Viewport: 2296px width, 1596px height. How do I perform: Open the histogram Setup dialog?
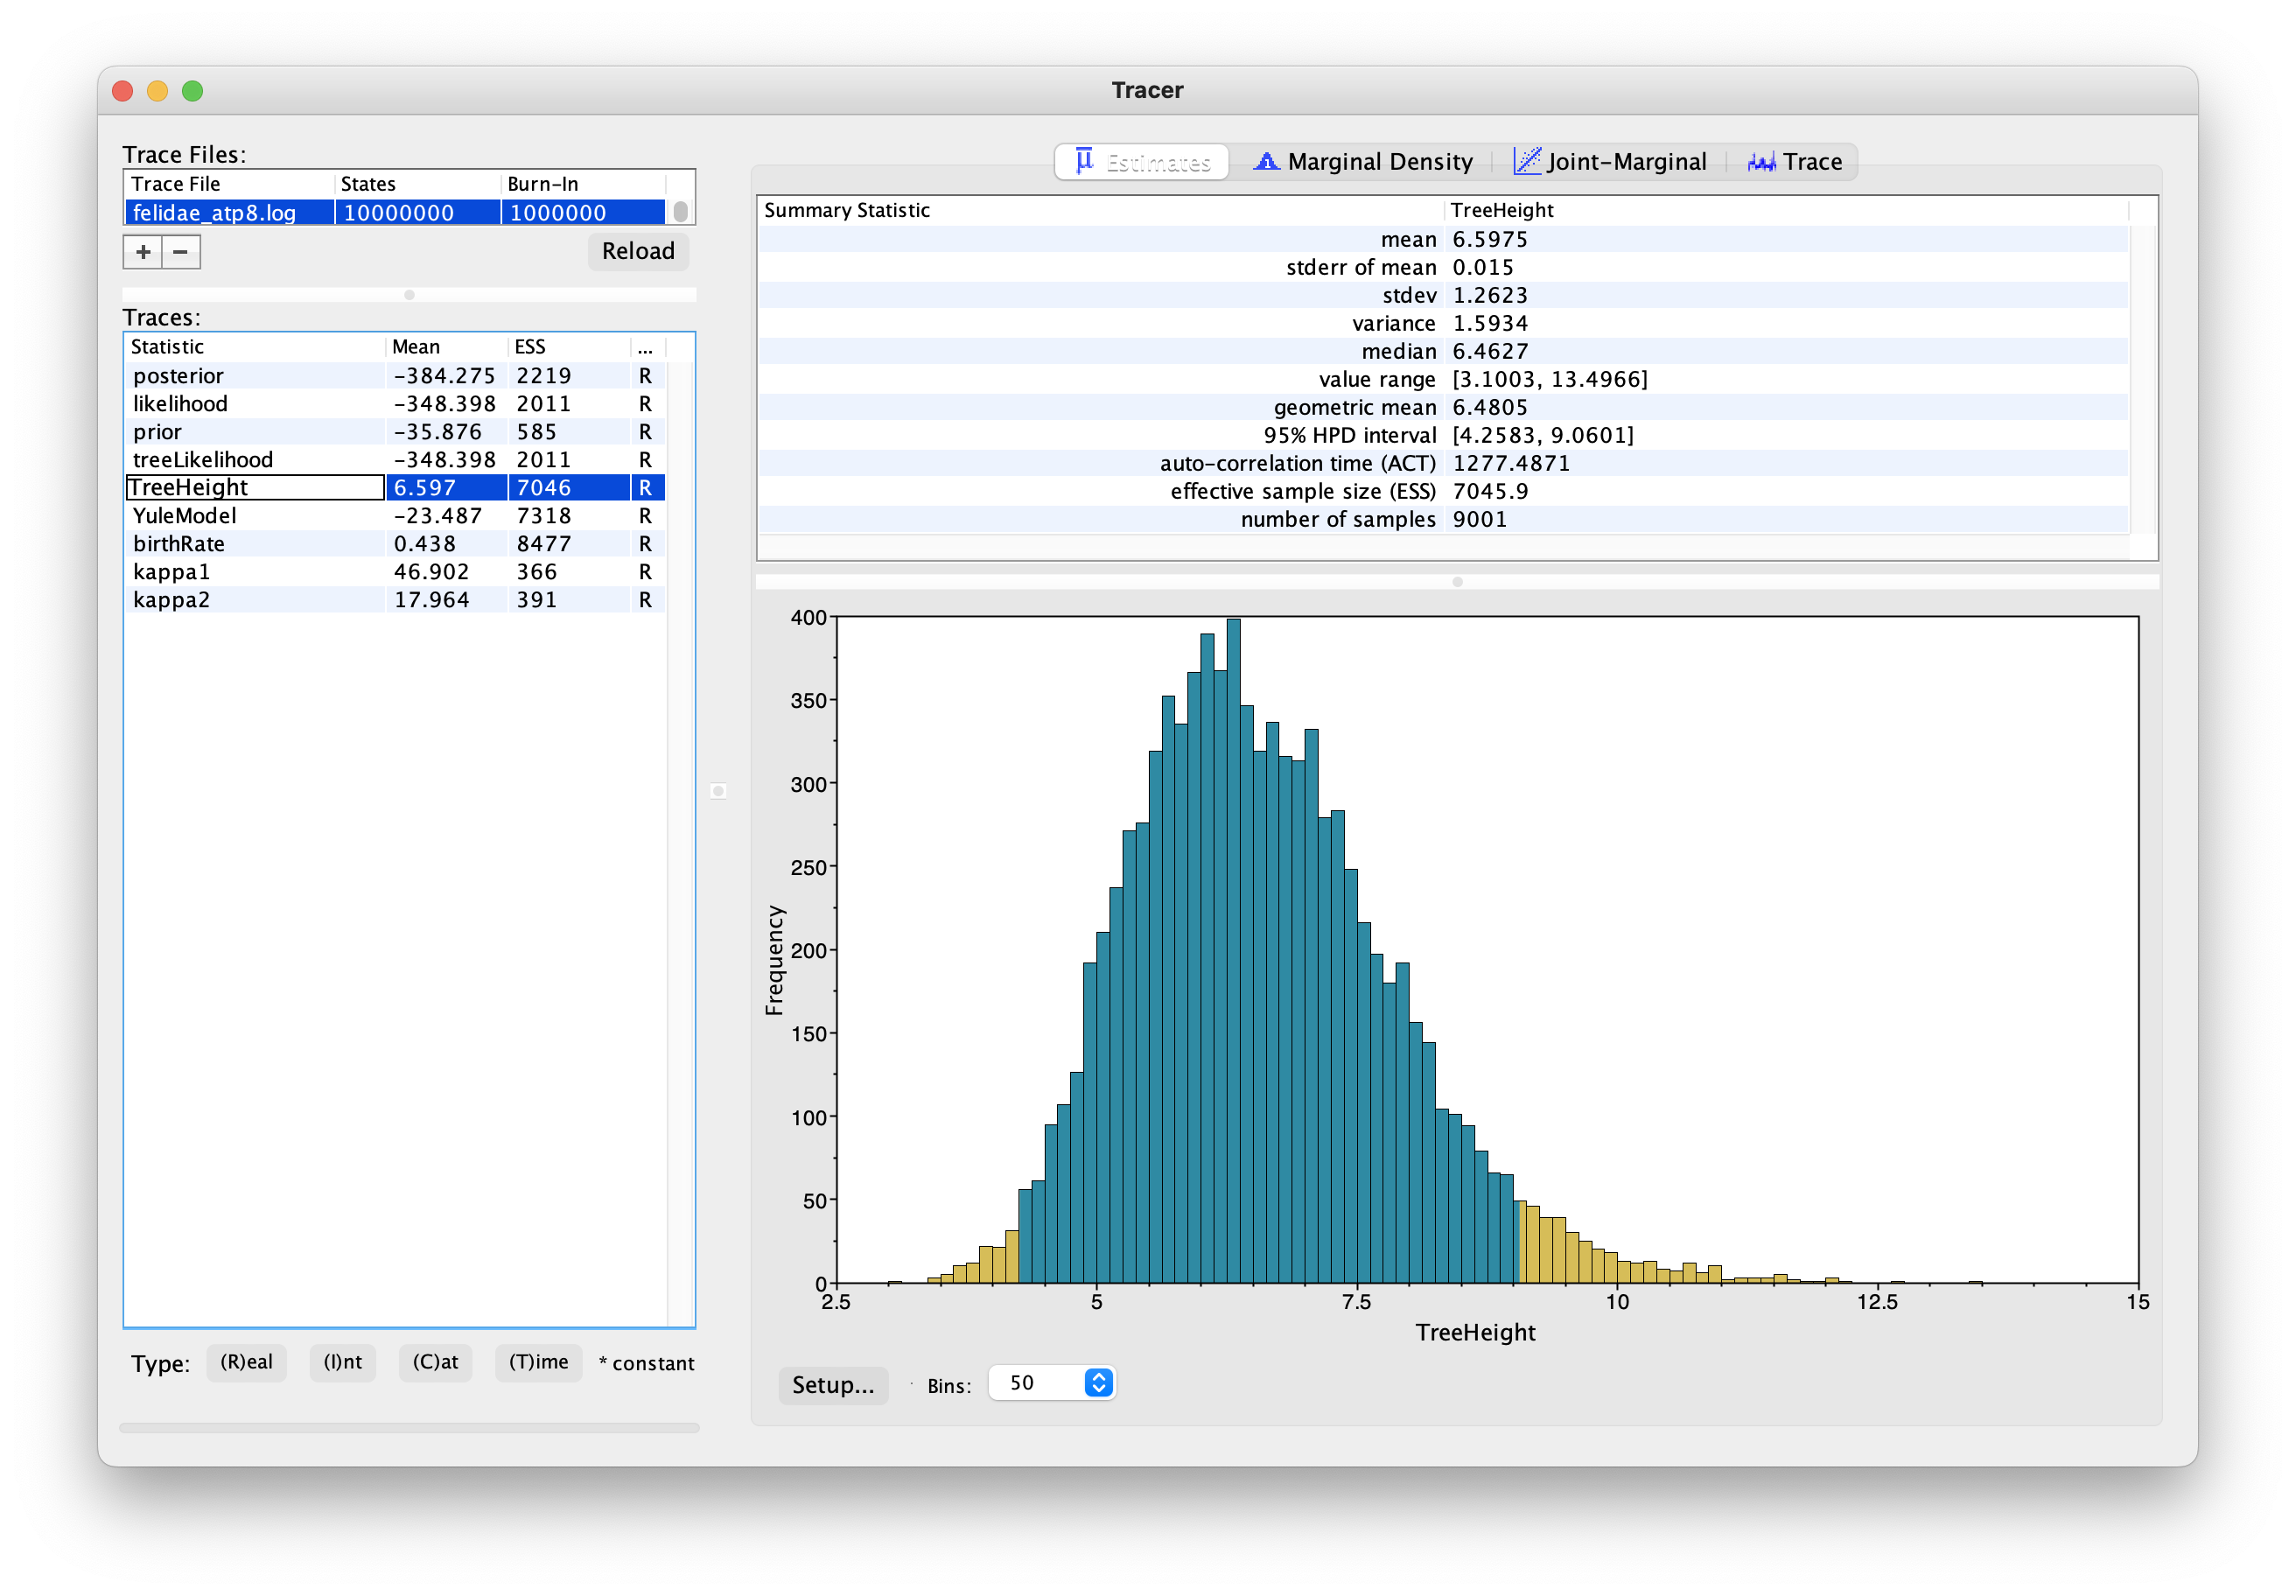click(833, 1385)
